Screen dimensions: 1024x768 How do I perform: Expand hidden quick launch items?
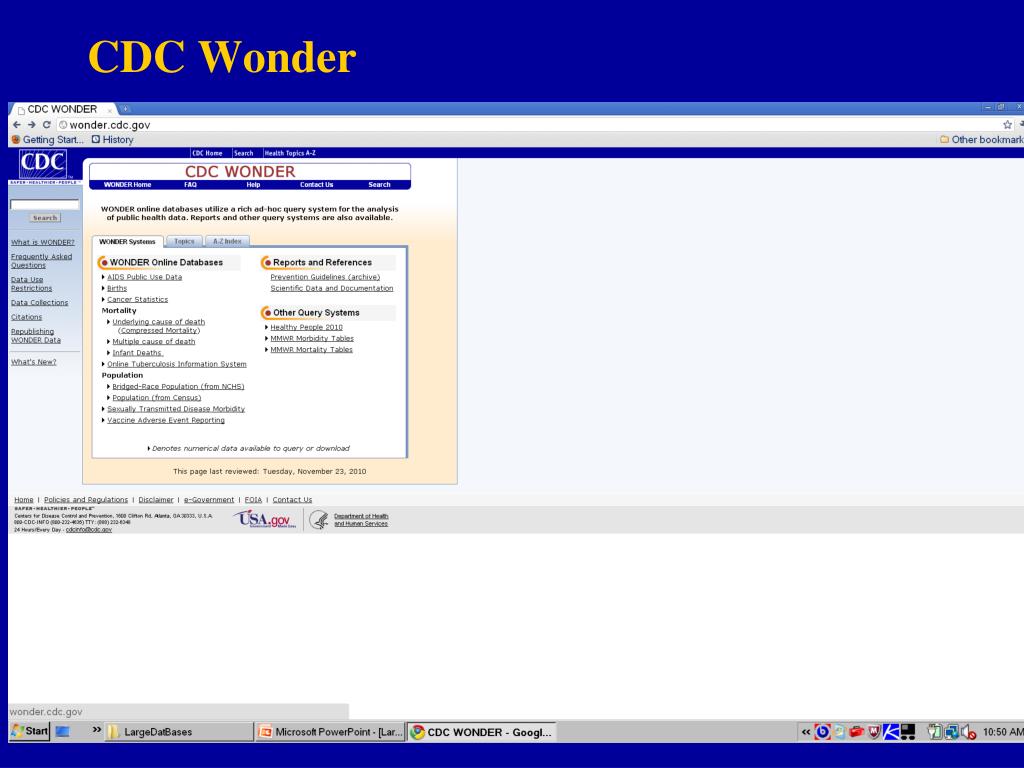click(97, 729)
